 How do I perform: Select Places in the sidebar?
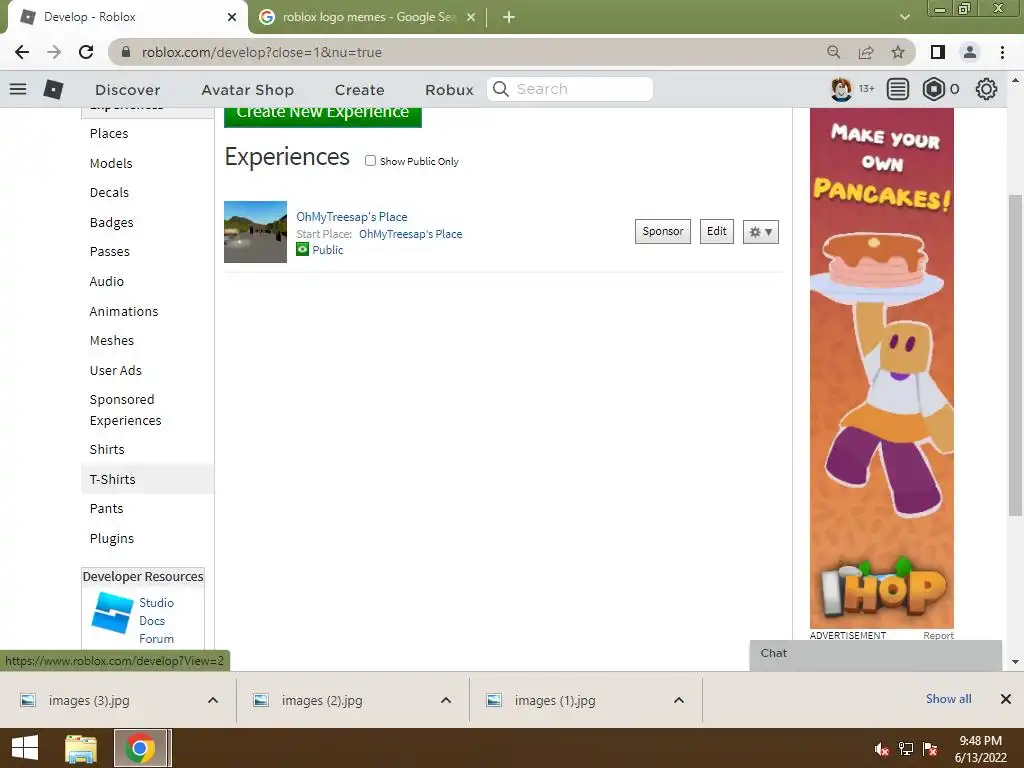click(109, 133)
